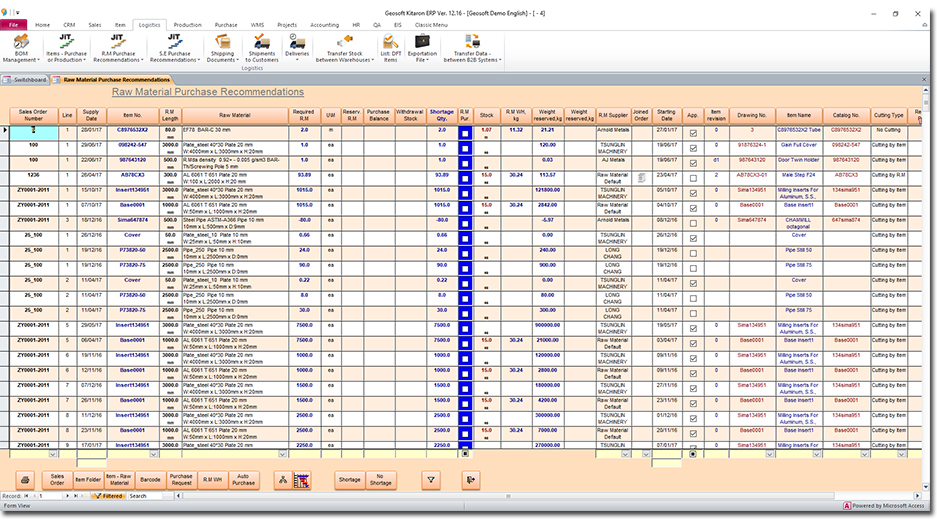Click Shortage Qty. column header

(442, 115)
